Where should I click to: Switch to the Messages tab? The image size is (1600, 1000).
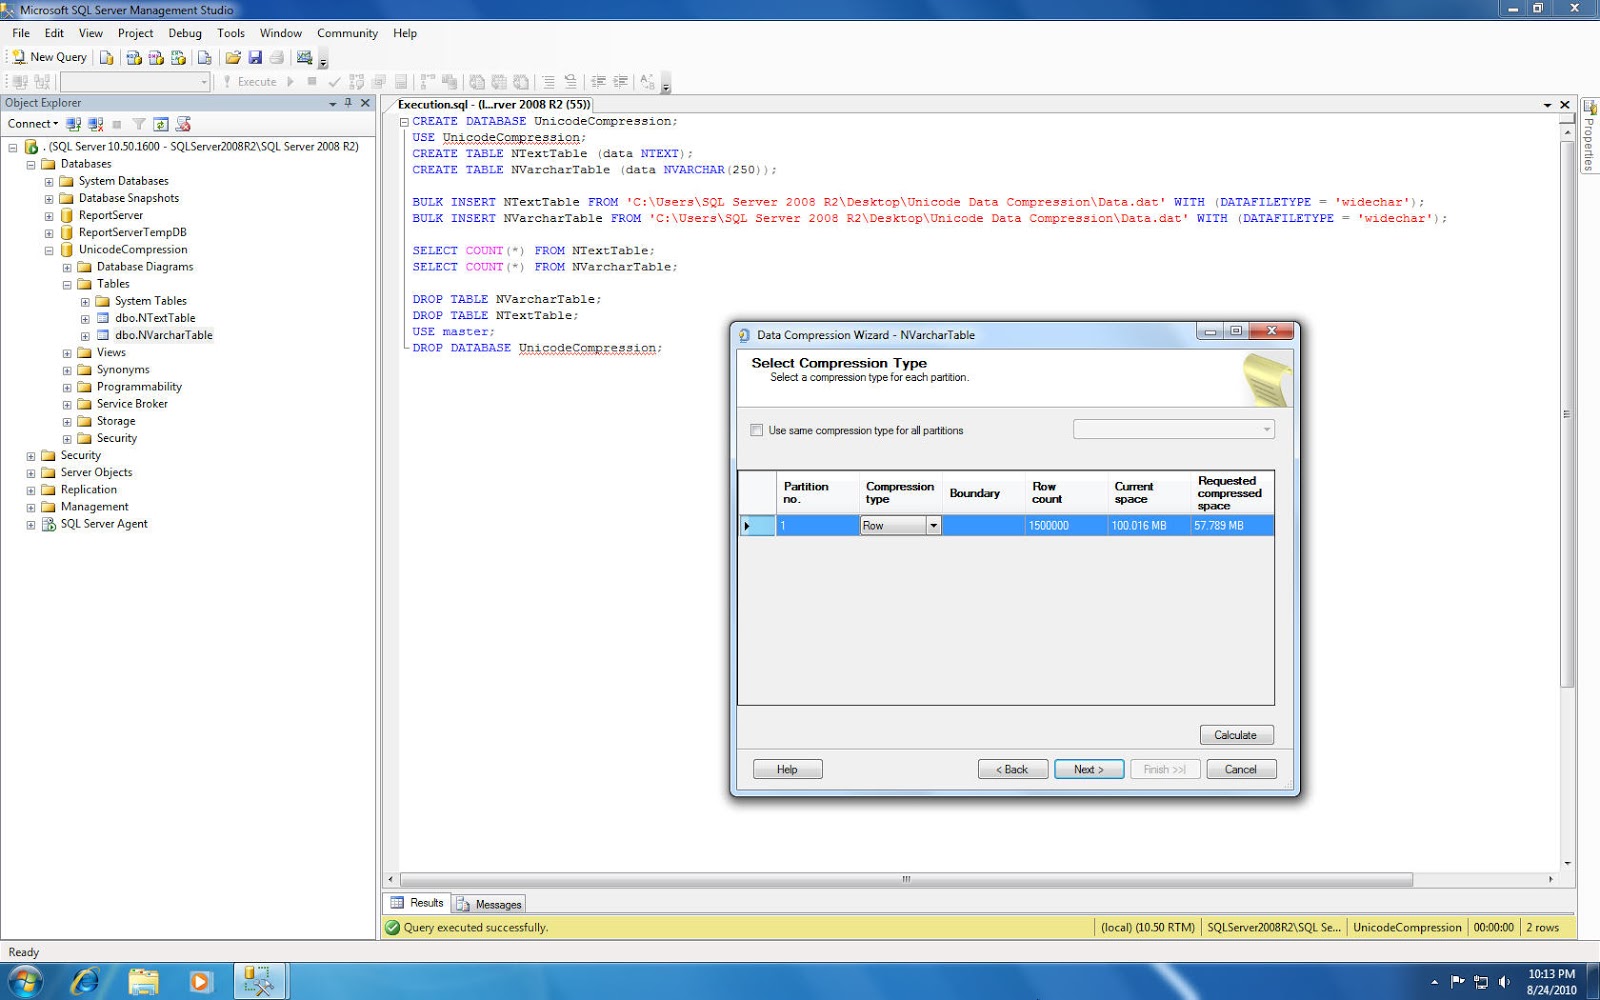[x=489, y=904]
